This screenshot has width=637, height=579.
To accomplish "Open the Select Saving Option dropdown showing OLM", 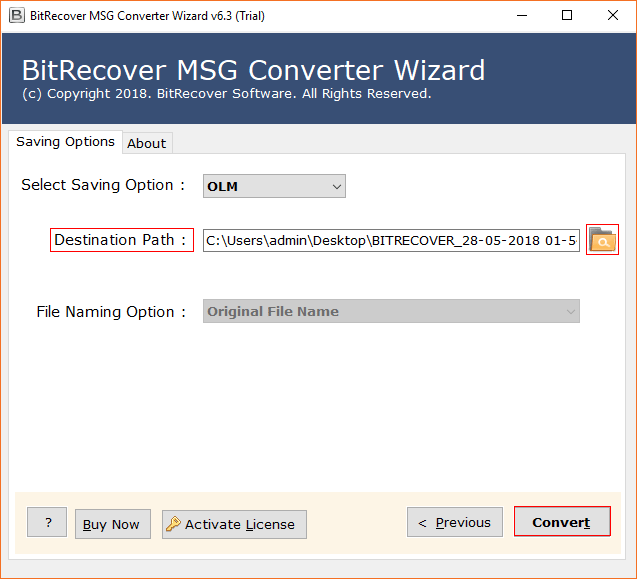I will (x=274, y=186).
